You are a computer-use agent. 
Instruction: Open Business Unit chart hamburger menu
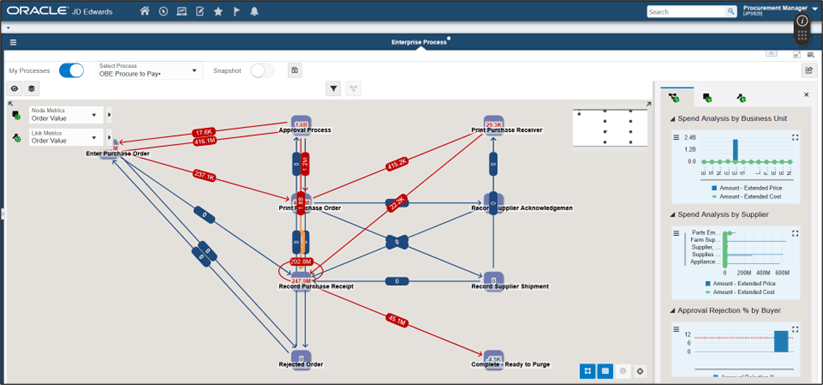tap(677, 137)
